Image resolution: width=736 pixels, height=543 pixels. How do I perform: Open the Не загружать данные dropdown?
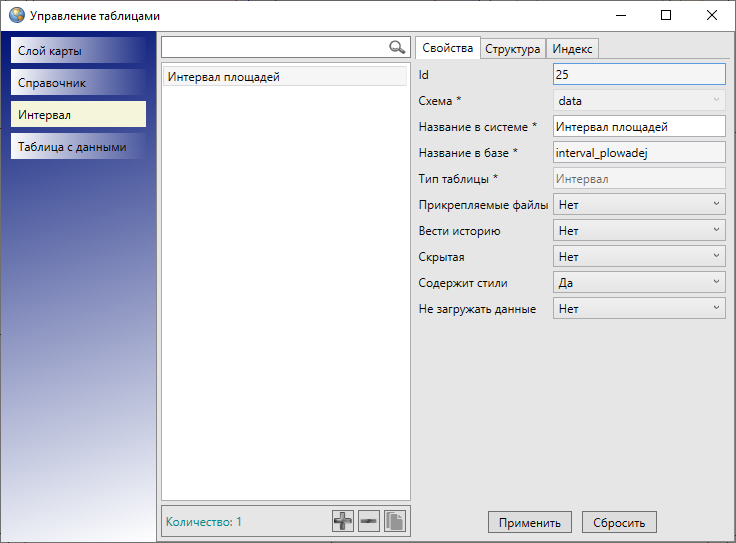click(638, 309)
